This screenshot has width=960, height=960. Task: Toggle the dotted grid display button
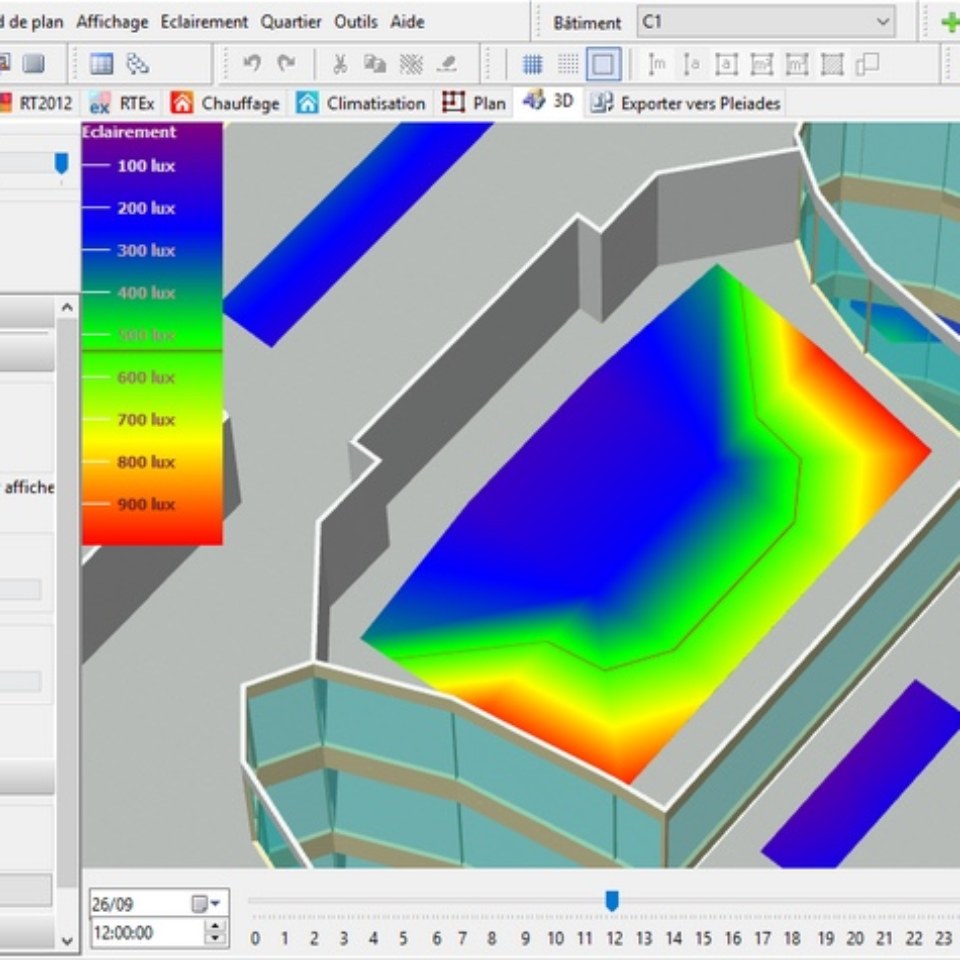[x=568, y=64]
